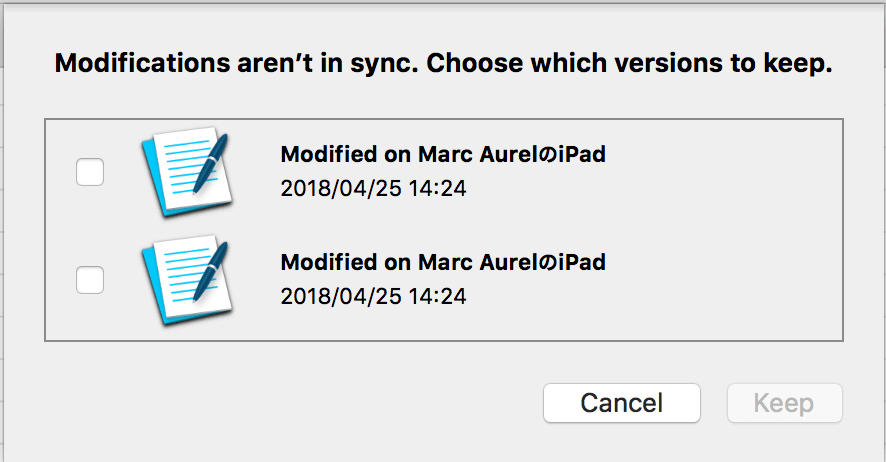Click blank dialog area left of Cancel
This screenshot has width=886, height=462.
(283, 403)
